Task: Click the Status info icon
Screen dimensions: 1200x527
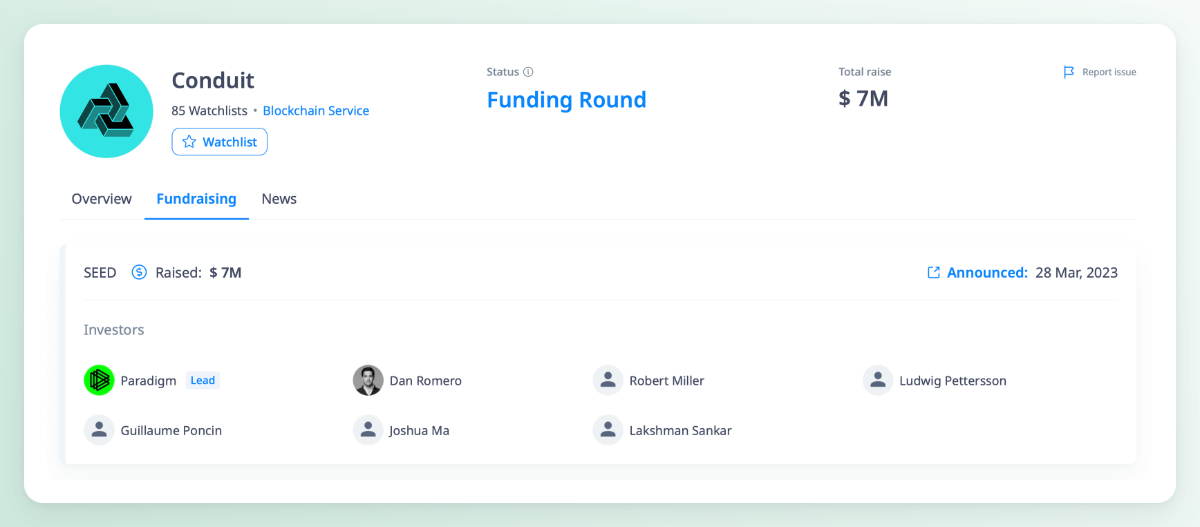Action: click(x=528, y=72)
